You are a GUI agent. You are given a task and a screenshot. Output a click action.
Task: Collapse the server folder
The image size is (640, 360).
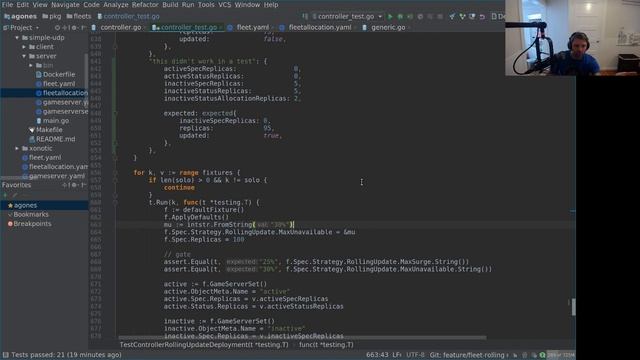click(x=24, y=56)
